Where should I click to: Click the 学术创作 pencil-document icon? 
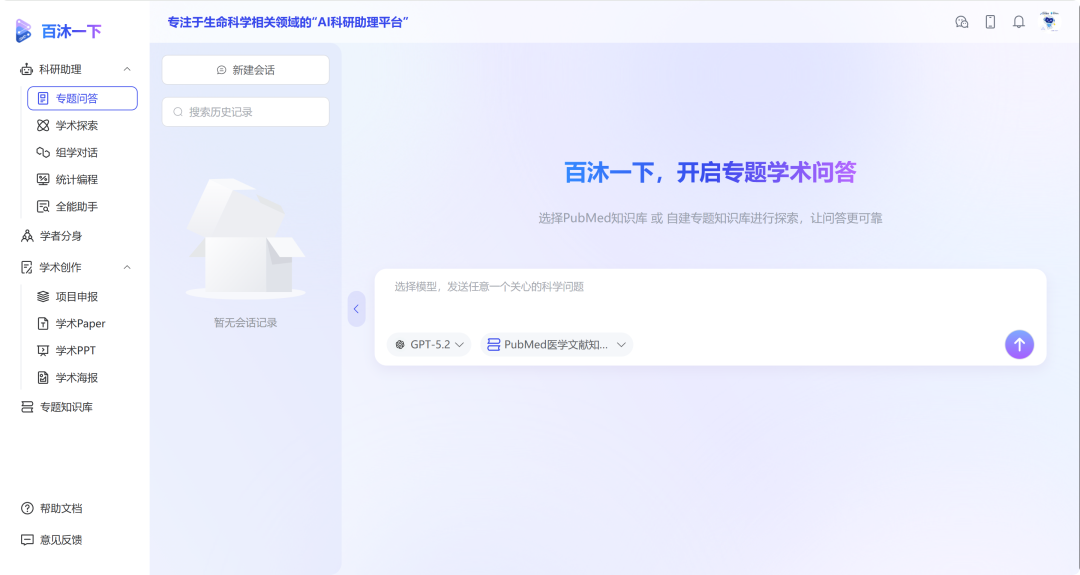(27, 267)
